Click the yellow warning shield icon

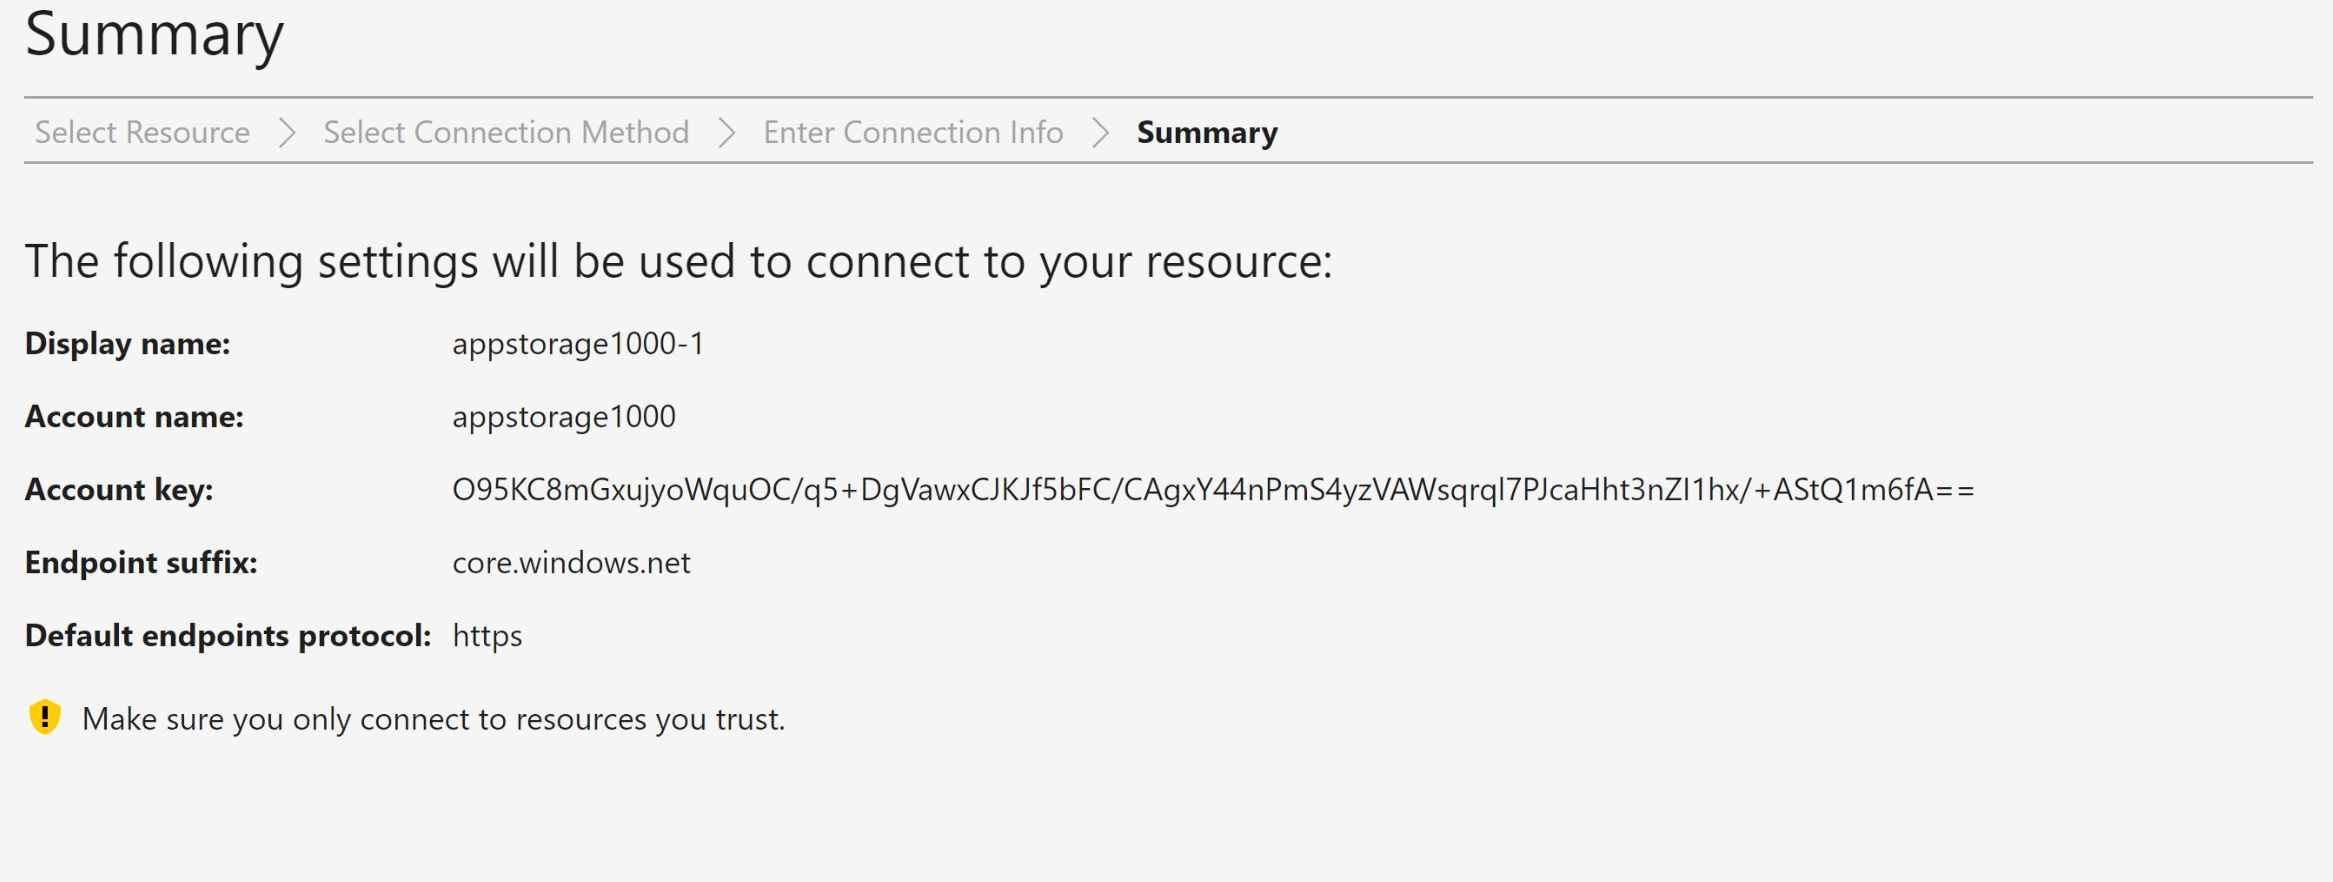[x=45, y=717]
